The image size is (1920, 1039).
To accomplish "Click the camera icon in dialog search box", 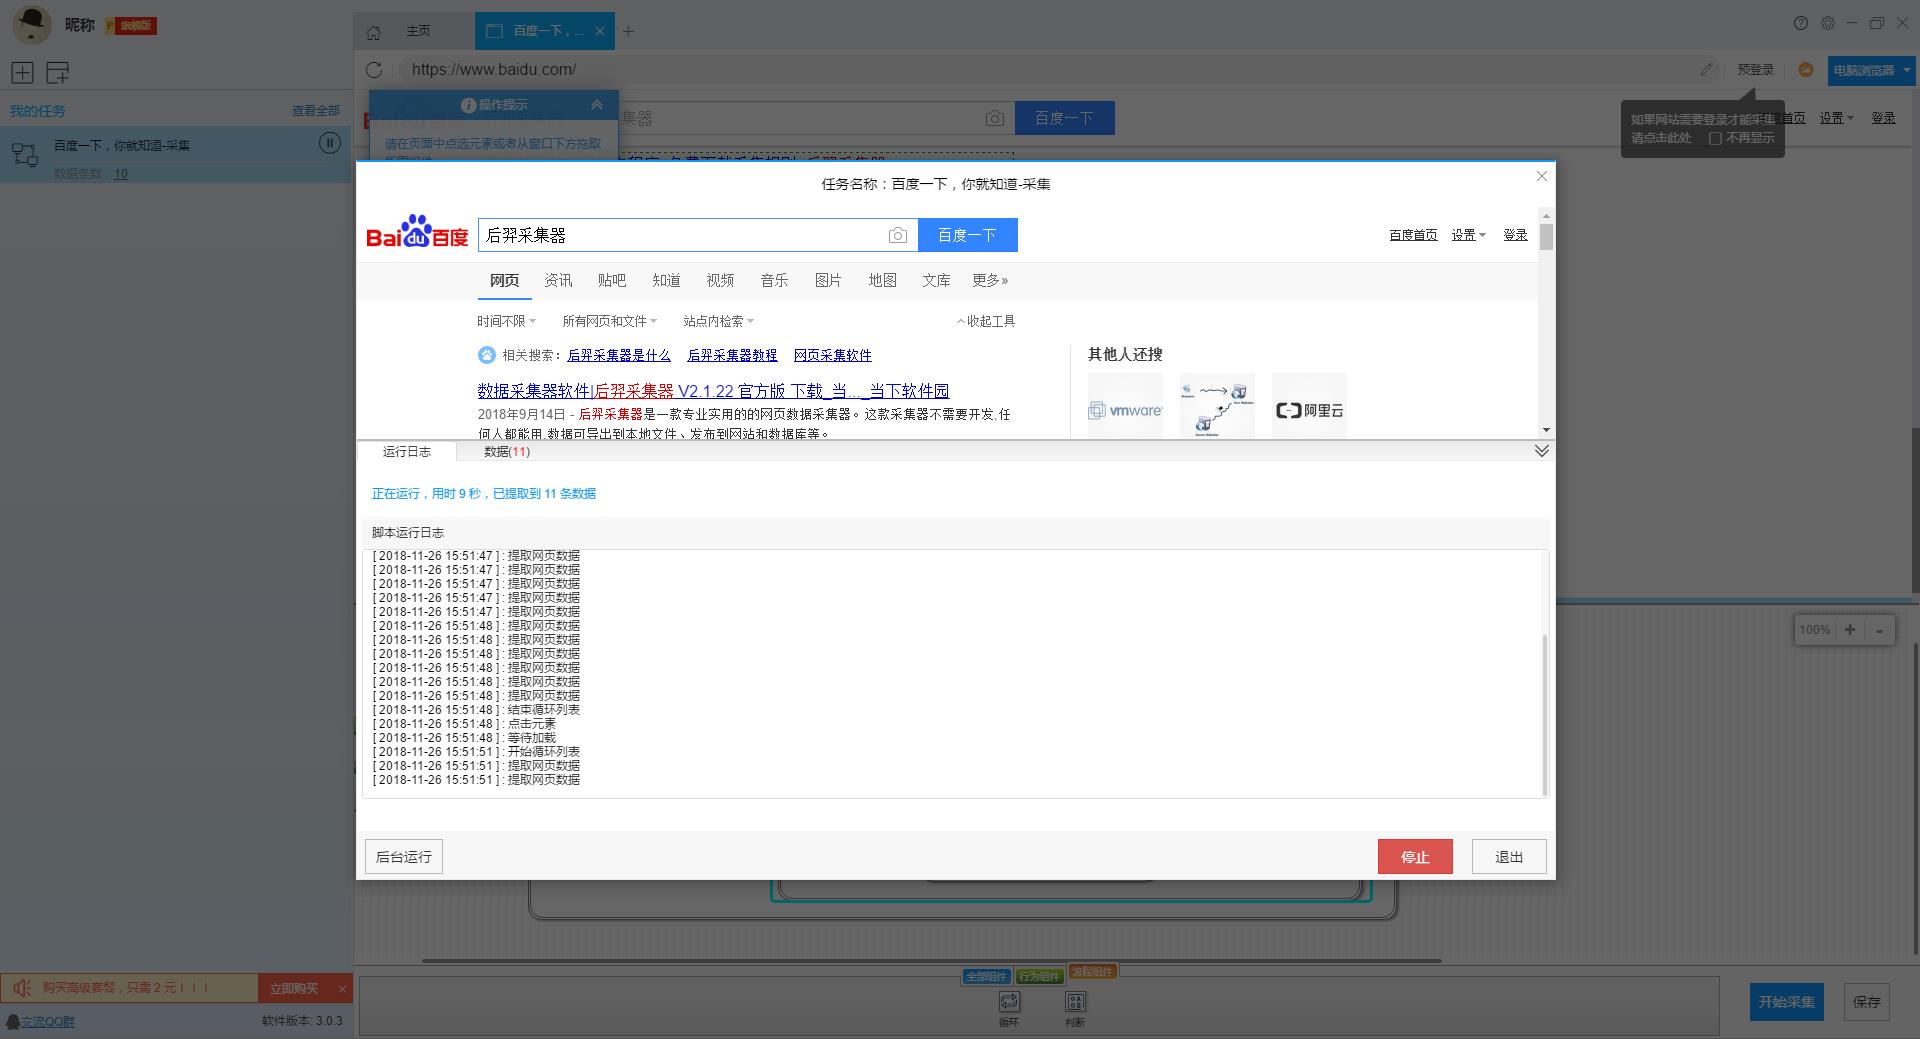I will click(x=897, y=235).
